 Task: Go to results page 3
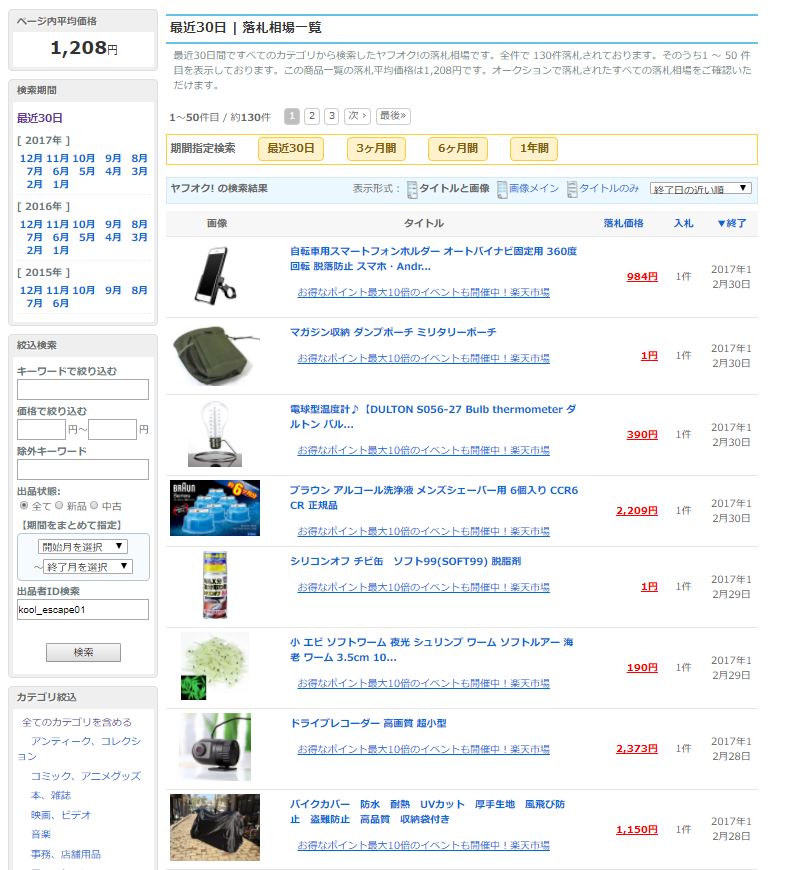click(x=331, y=116)
